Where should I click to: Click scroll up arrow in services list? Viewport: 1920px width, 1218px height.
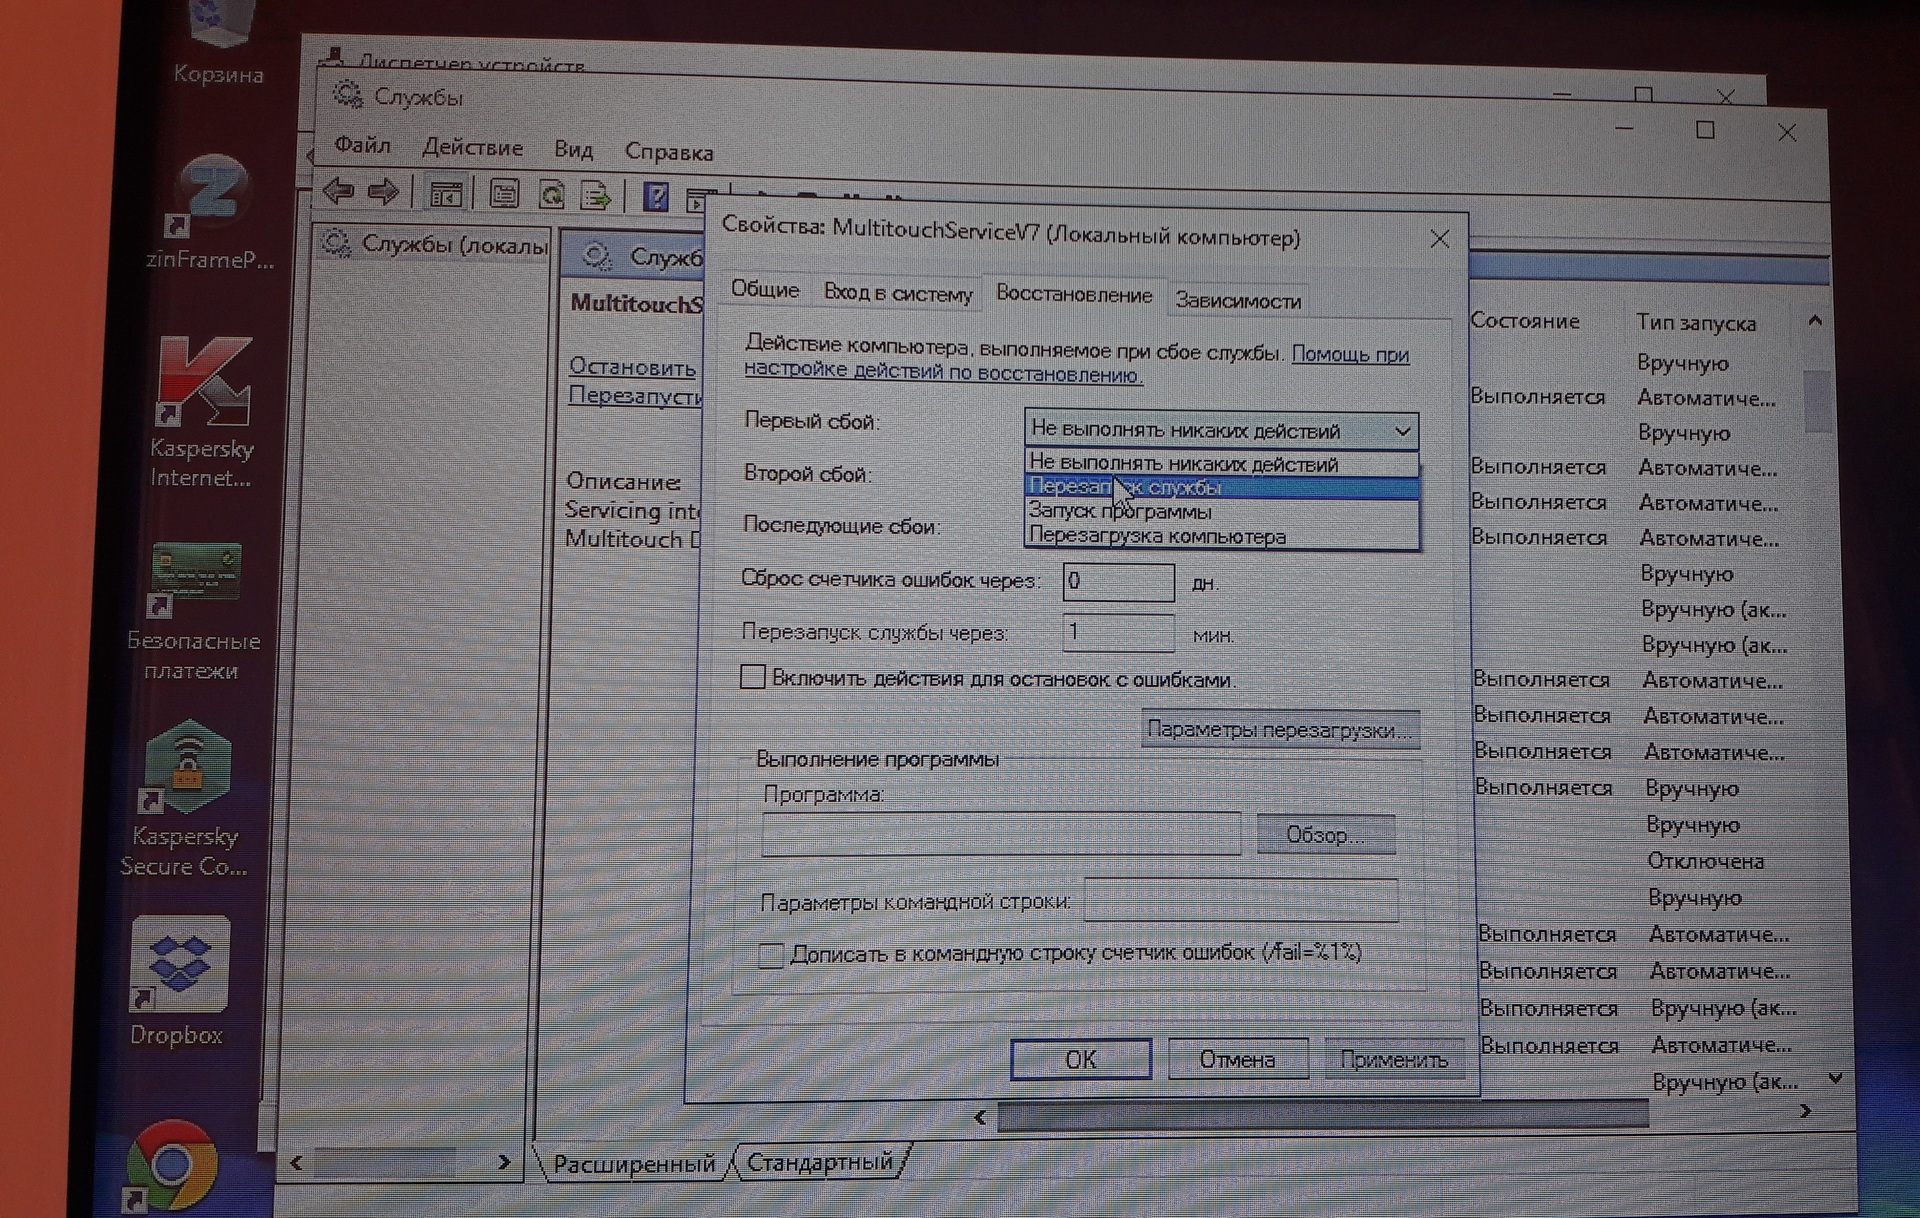pos(1816,321)
